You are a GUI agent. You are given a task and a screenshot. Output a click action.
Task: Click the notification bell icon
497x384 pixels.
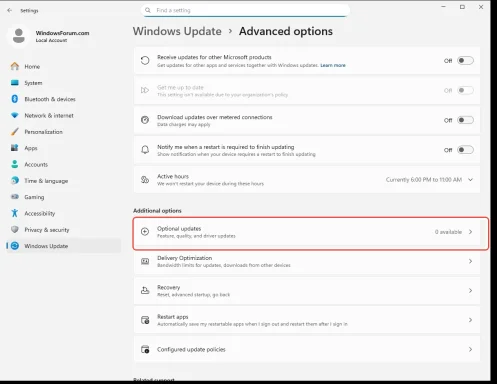pos(145,150)
